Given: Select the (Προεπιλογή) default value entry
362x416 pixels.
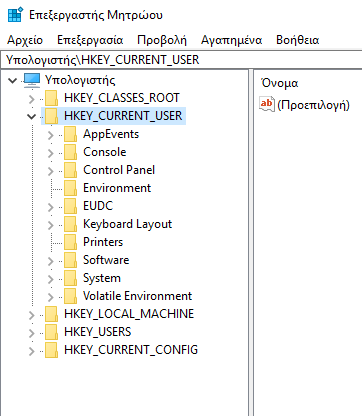Looking at the screenshot, I should coord(313,105).
